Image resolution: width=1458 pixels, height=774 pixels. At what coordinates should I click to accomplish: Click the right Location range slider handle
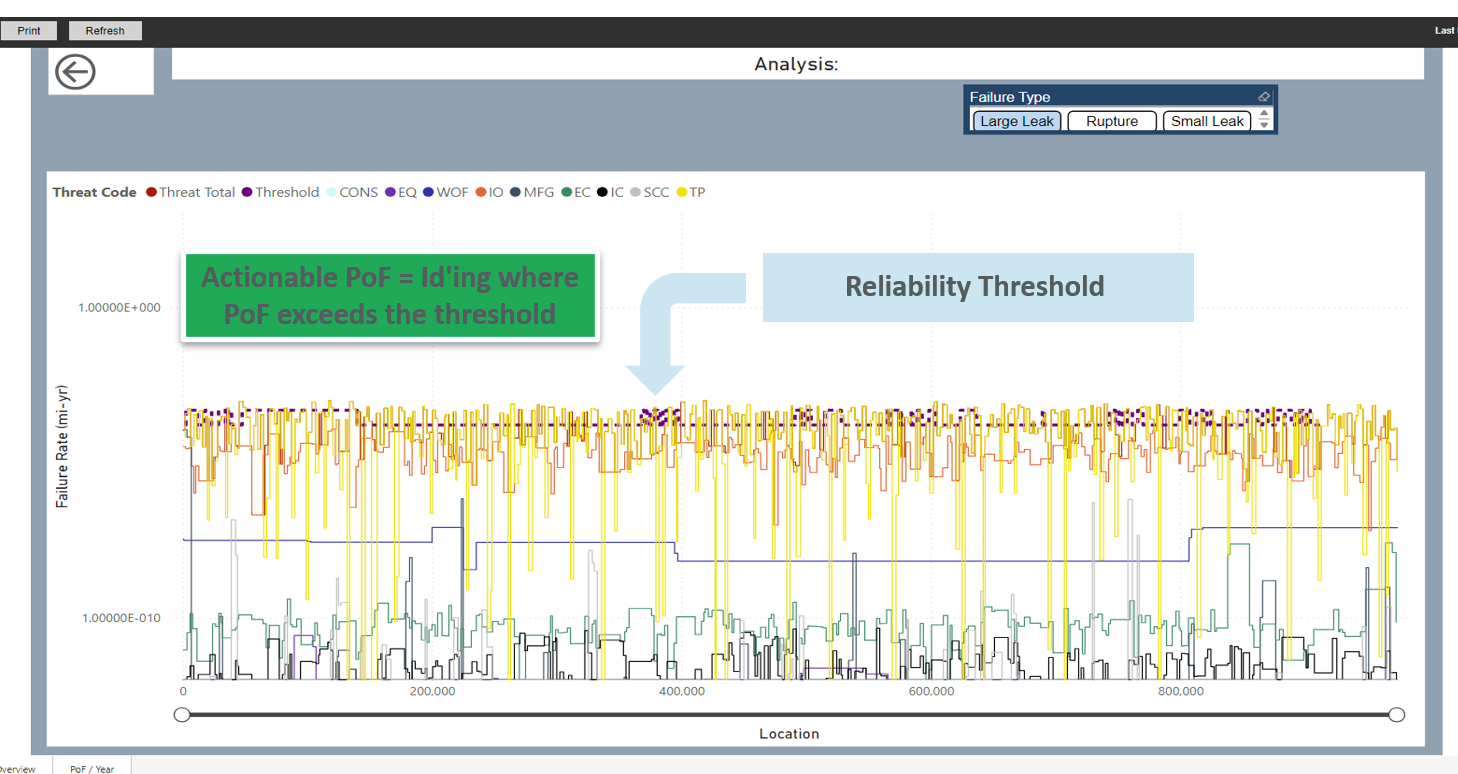point(1397,714)
